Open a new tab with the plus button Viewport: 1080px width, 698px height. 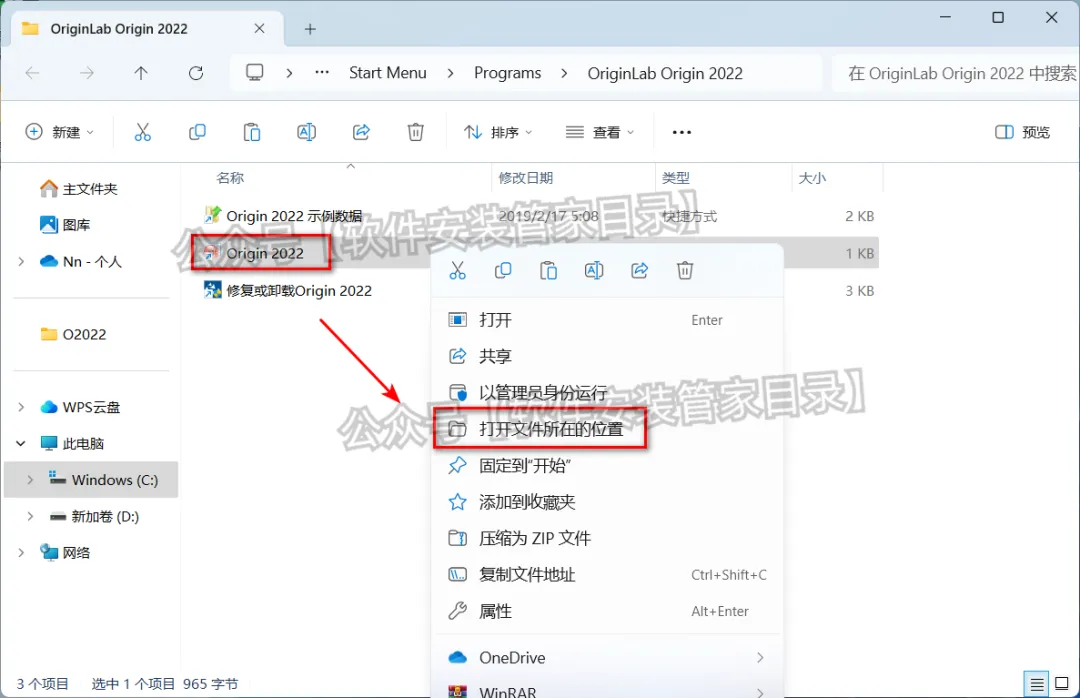pyautogui.click(x=310, y=29)
